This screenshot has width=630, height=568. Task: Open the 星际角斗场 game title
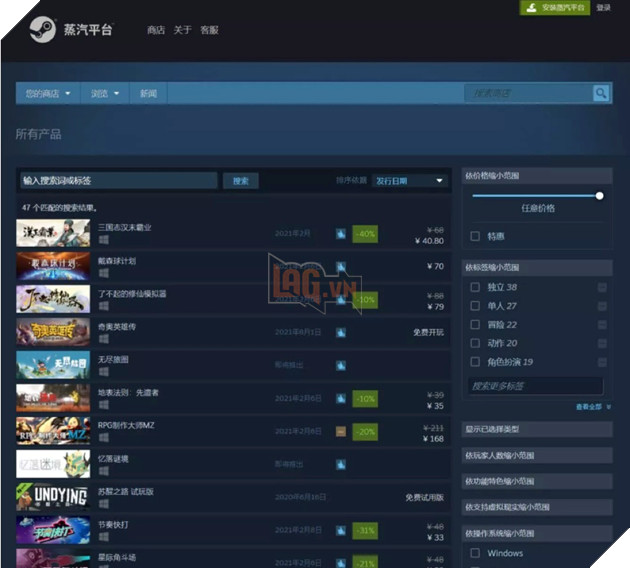pyautogui.click(x=117, y=558)
